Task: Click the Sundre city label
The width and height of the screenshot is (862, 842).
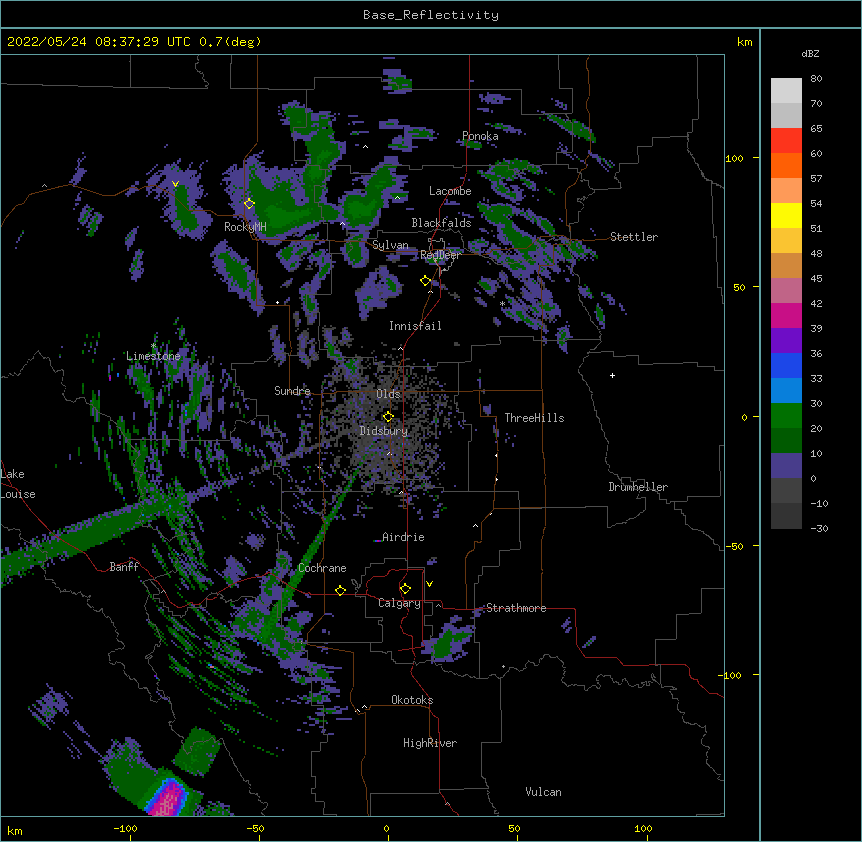Action: [x=292, y=391]
